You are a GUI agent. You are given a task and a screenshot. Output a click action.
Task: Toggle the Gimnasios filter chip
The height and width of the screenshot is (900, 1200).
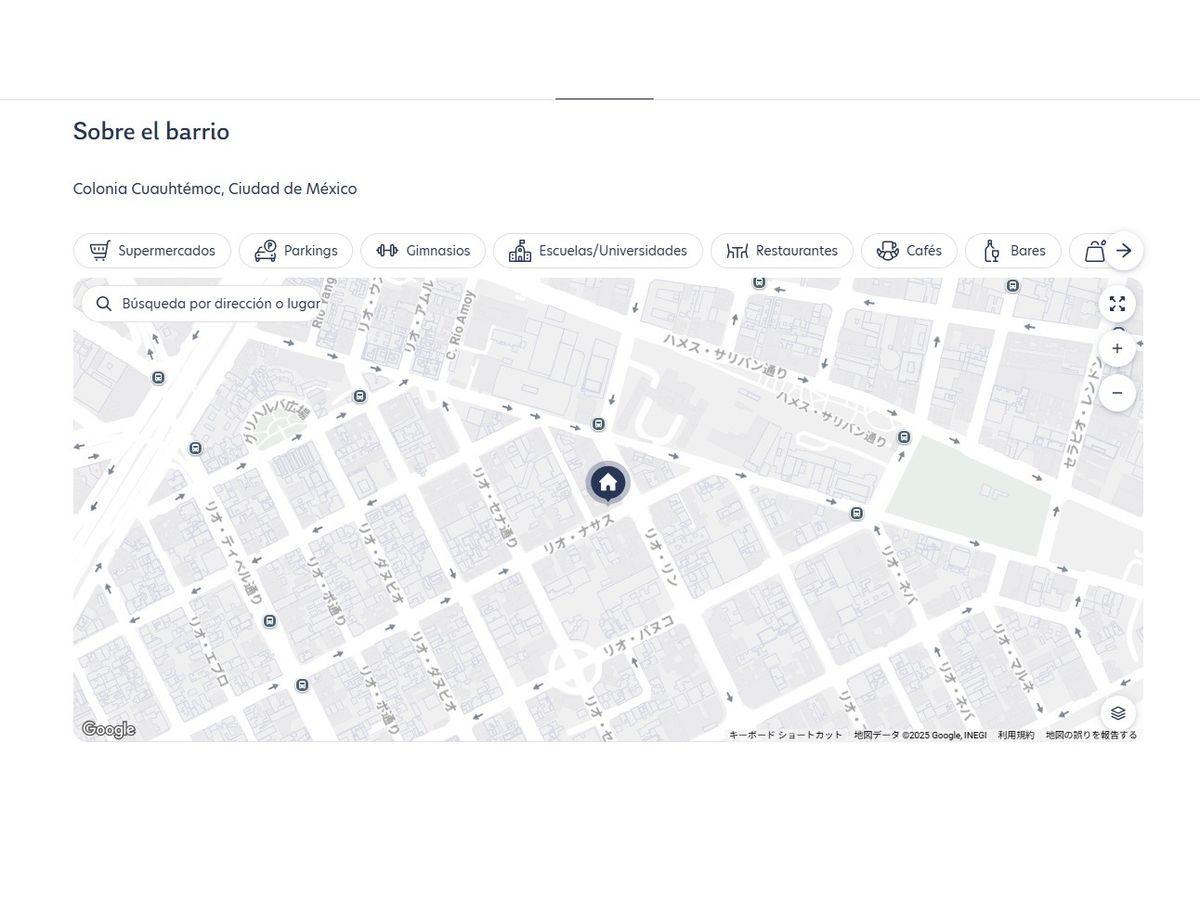pyautogui.click(x=423, y=251)
